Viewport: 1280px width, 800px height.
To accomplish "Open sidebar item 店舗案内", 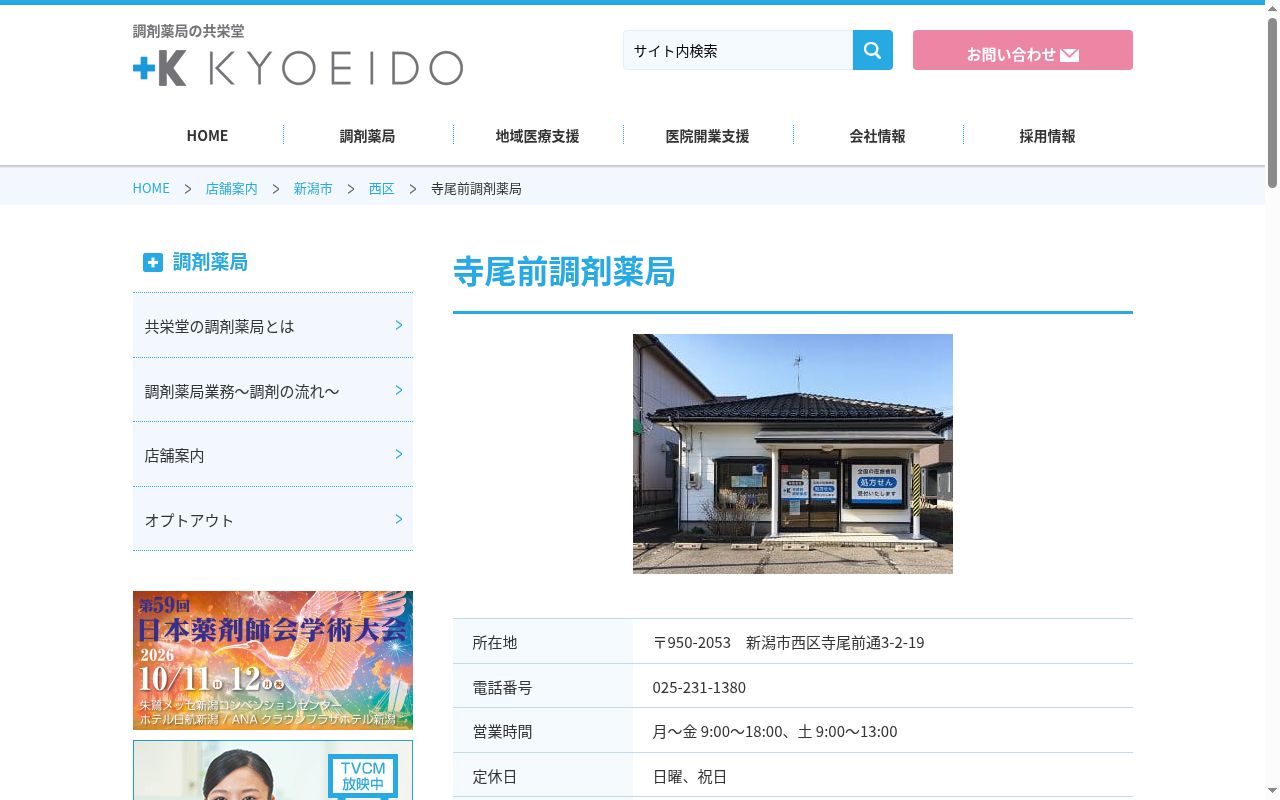I will tap(273, 454).
